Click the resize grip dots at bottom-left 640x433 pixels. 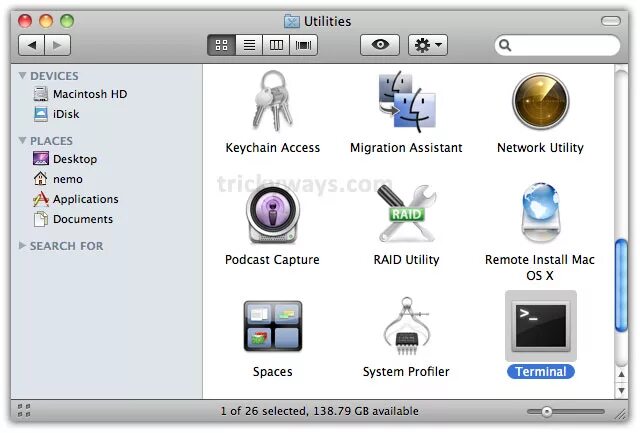point(24,411)
